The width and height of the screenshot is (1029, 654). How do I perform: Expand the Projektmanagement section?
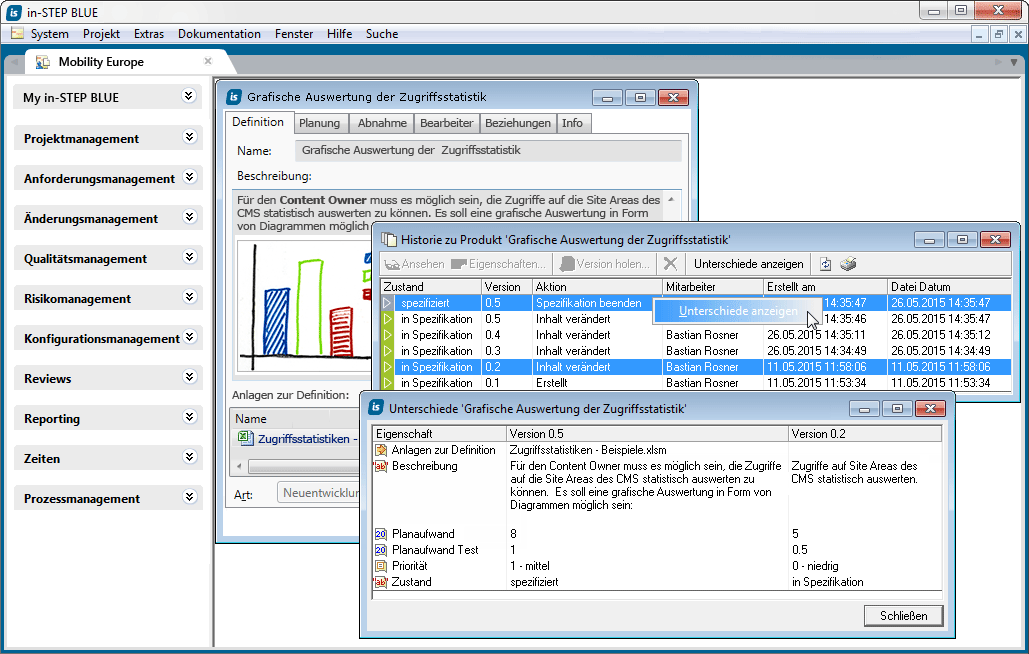(x=189, y=136)
